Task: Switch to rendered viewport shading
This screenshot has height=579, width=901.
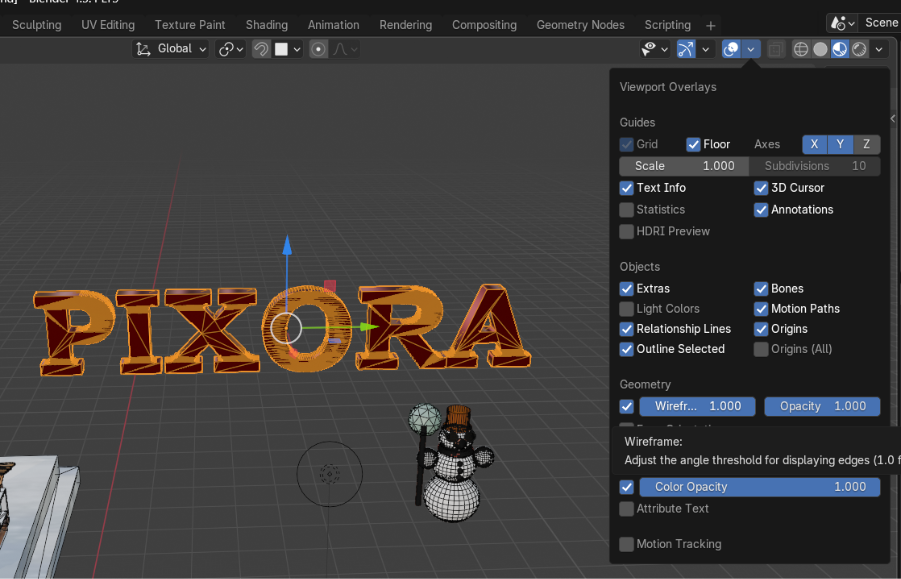Action: [858, 49]
